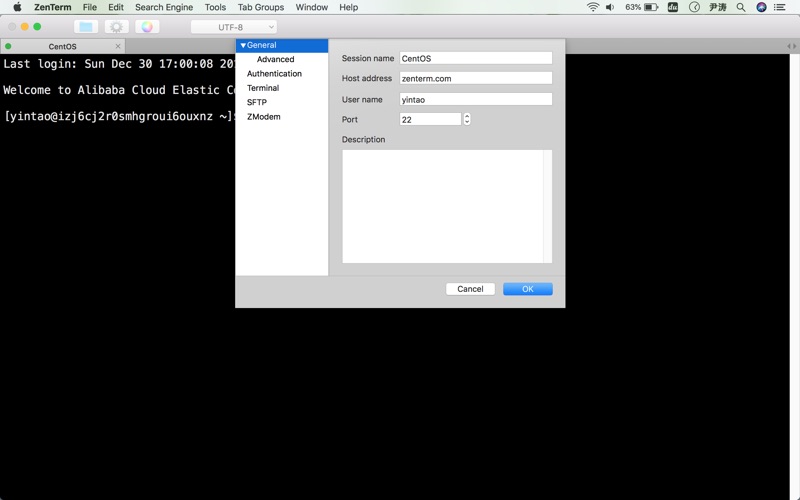Open the Apple menu
The width and height of the screenshot is (800, 500).
pos(17,7)
